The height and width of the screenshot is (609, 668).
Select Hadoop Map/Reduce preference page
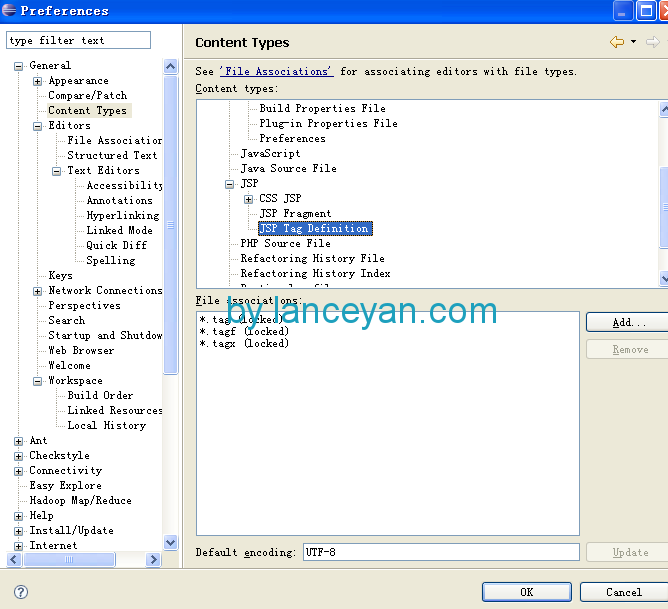coord(80,500)
